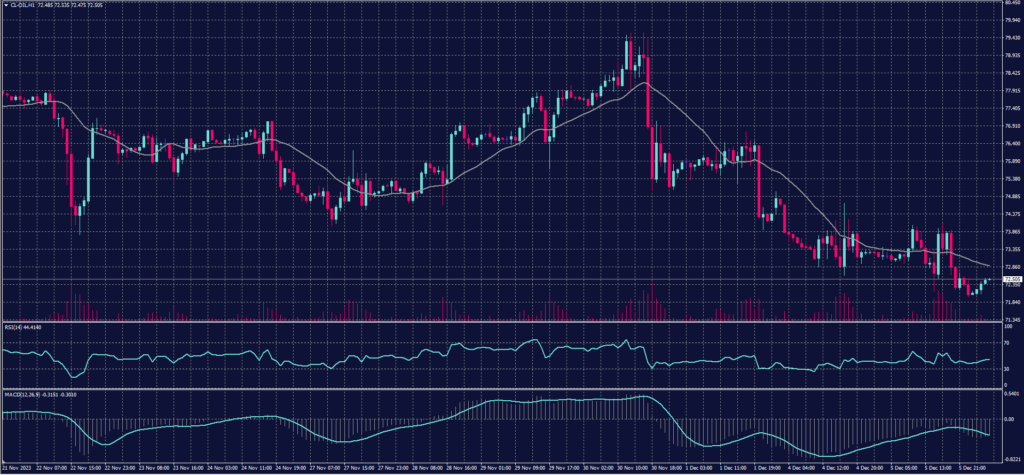1024x475 pixels.
Task: Click the 71.345 label on price axis
Action: pos(1005,319)
